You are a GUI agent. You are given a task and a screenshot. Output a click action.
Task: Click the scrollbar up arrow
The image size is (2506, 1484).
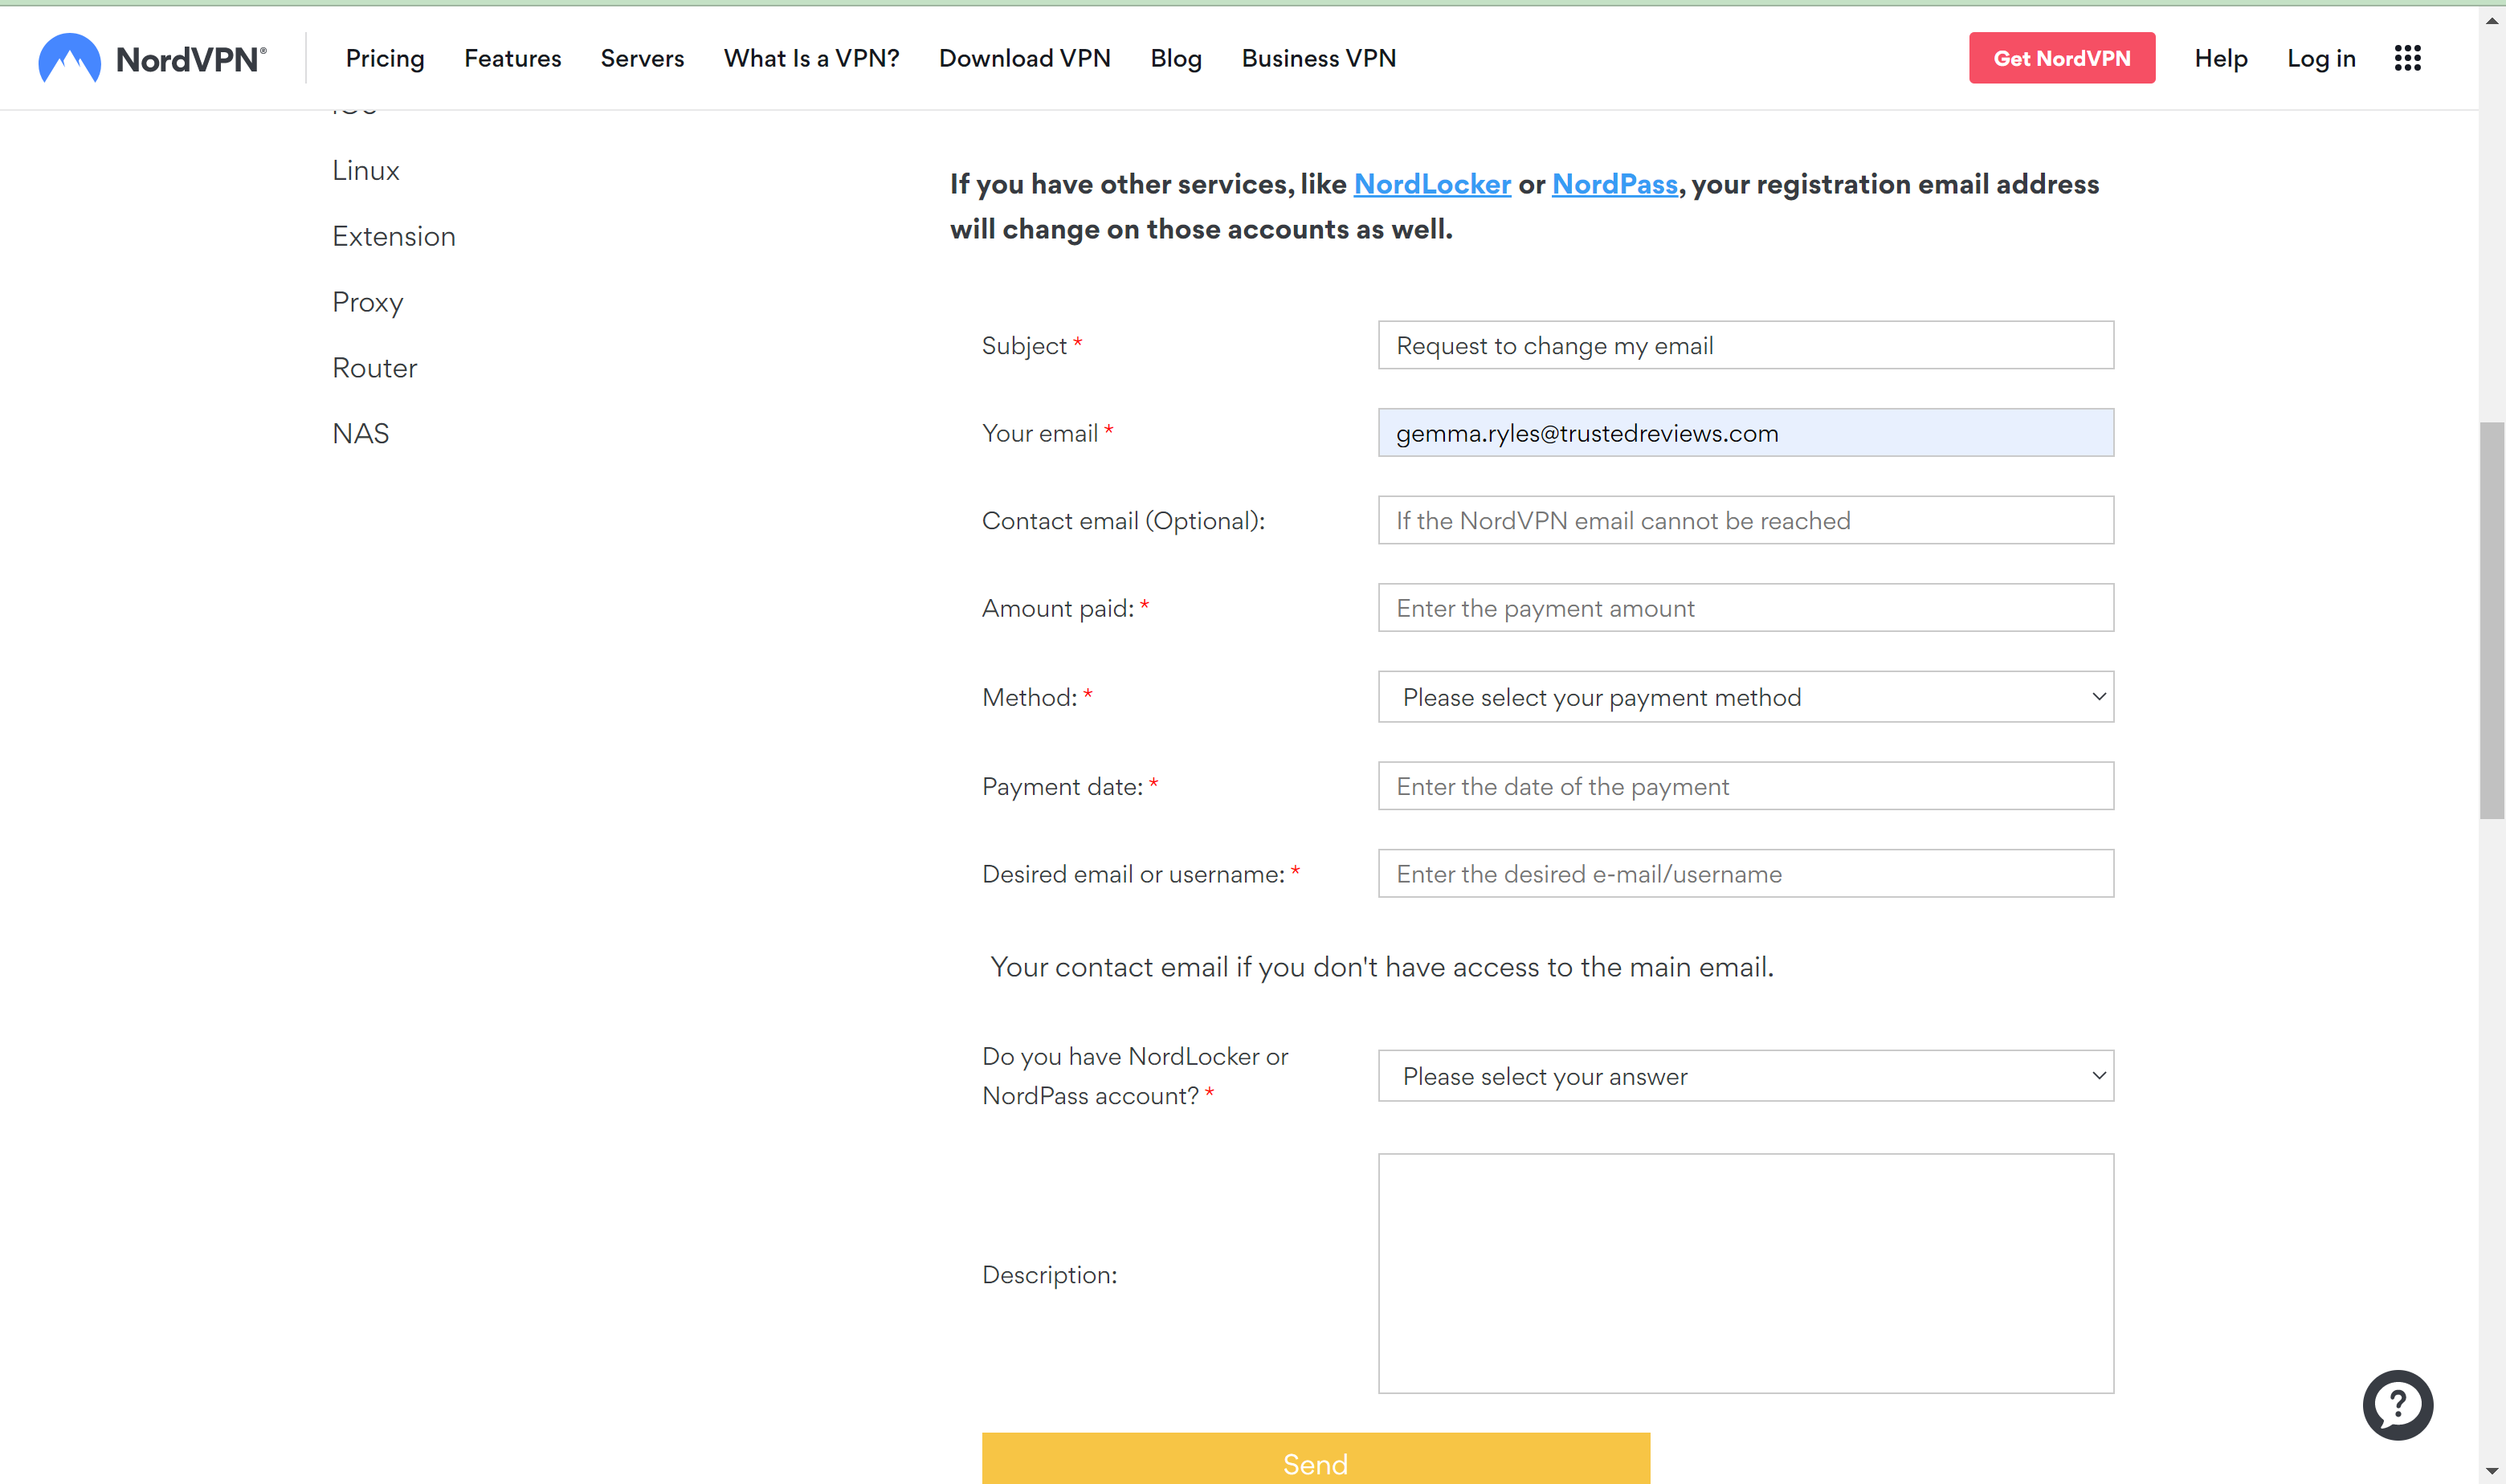coord(2491,20)
